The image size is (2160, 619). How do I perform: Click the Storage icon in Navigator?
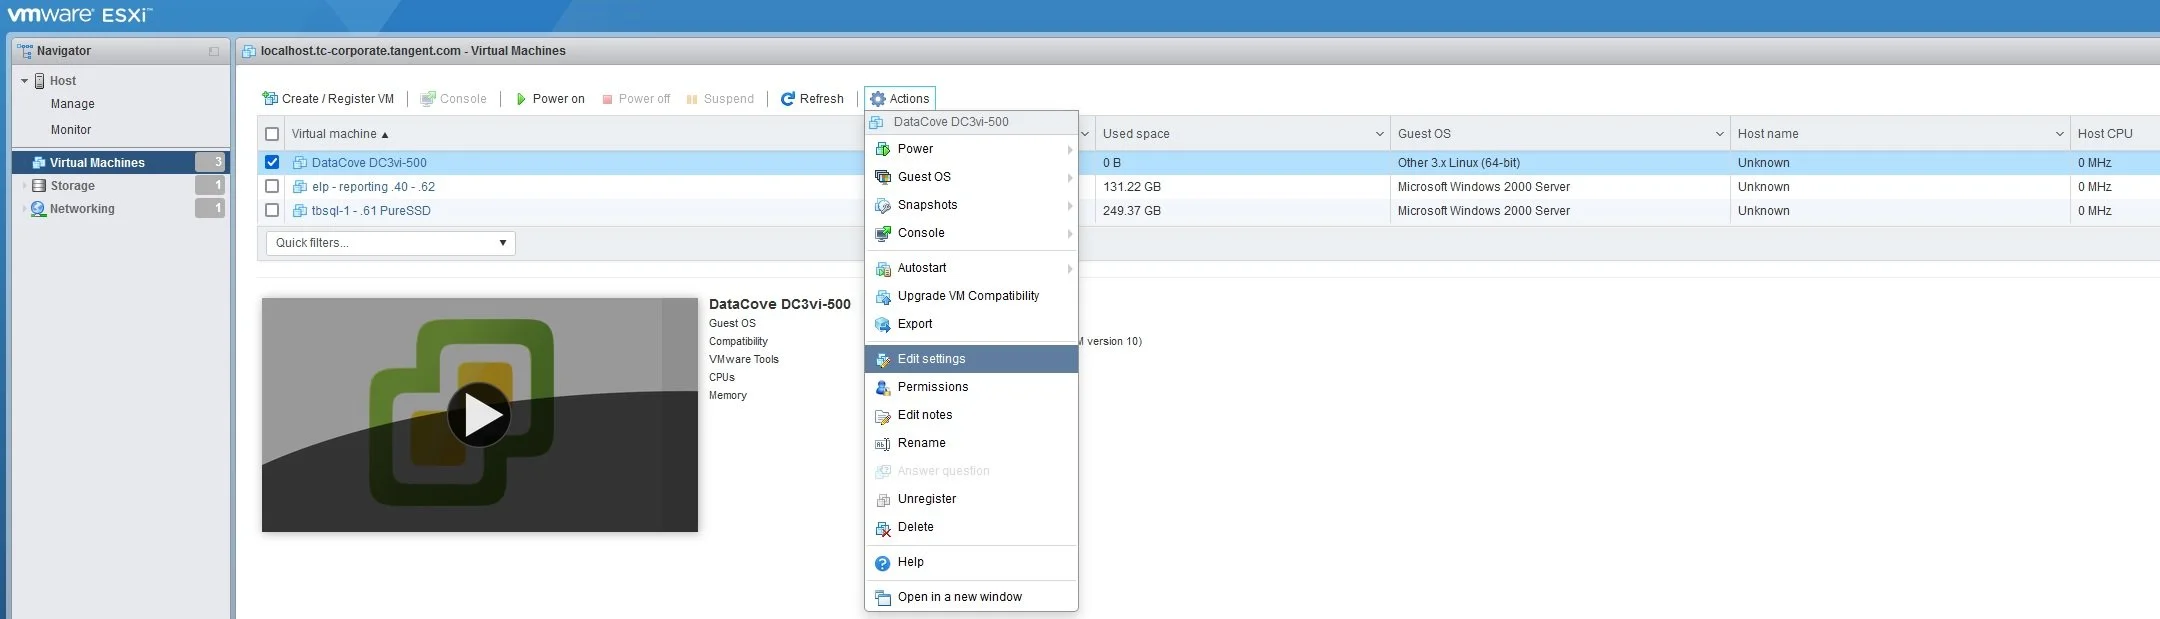tap(39, 186)
